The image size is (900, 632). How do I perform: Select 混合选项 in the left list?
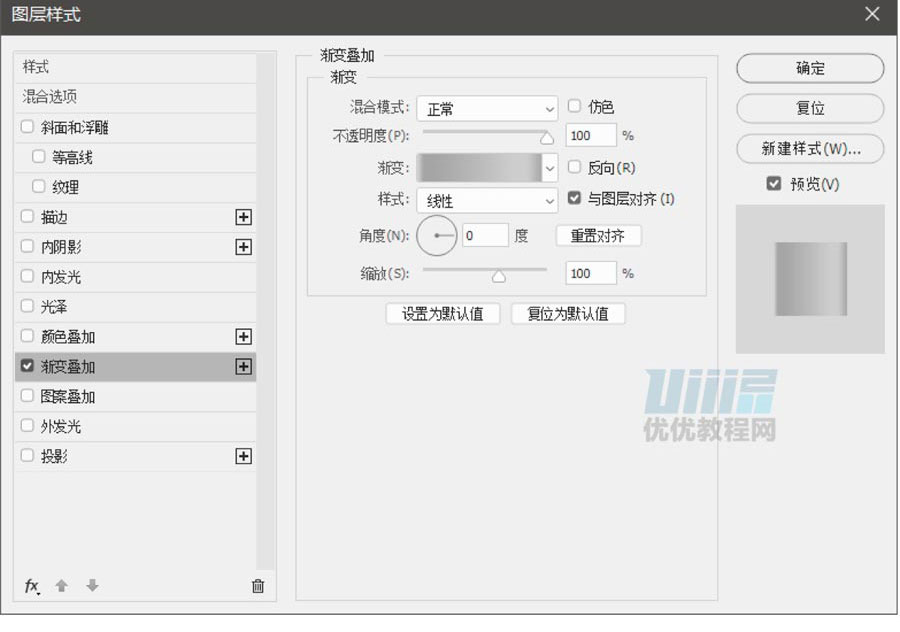point(135,97)
